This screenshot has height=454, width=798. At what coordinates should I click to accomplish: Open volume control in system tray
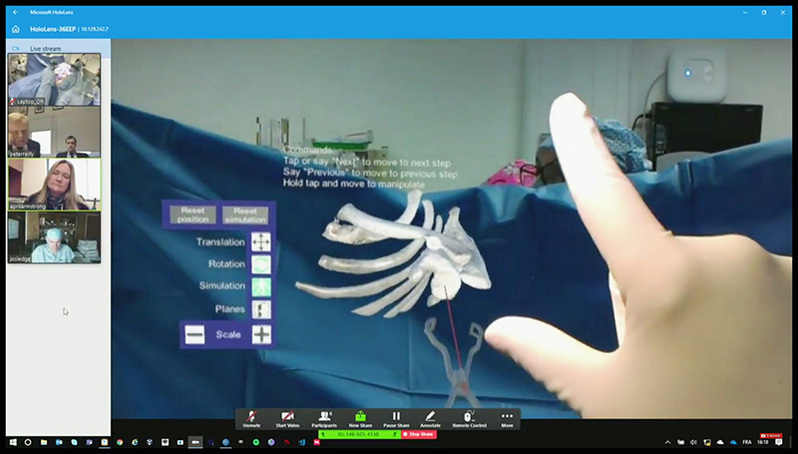point(694,443)
